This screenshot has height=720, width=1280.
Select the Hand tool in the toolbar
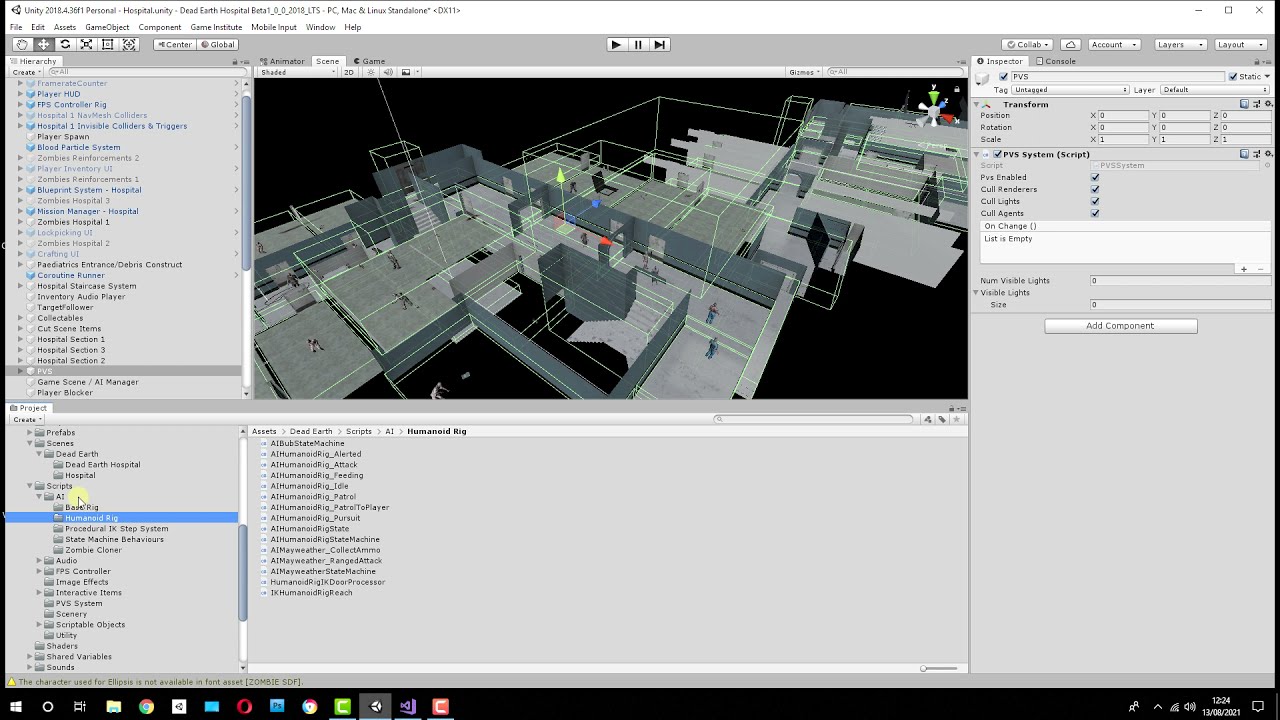22,44
